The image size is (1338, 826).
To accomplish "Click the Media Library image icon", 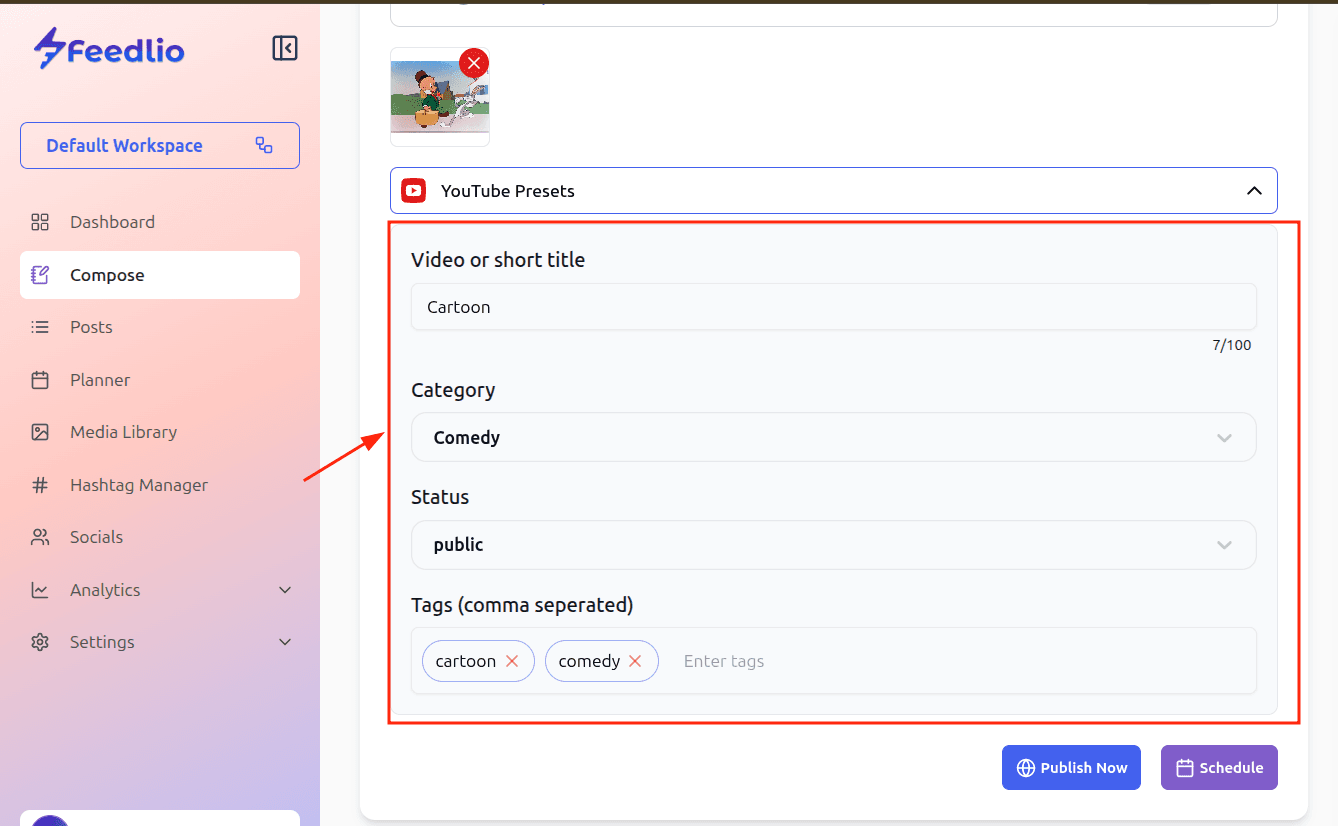I will (40, 432).
